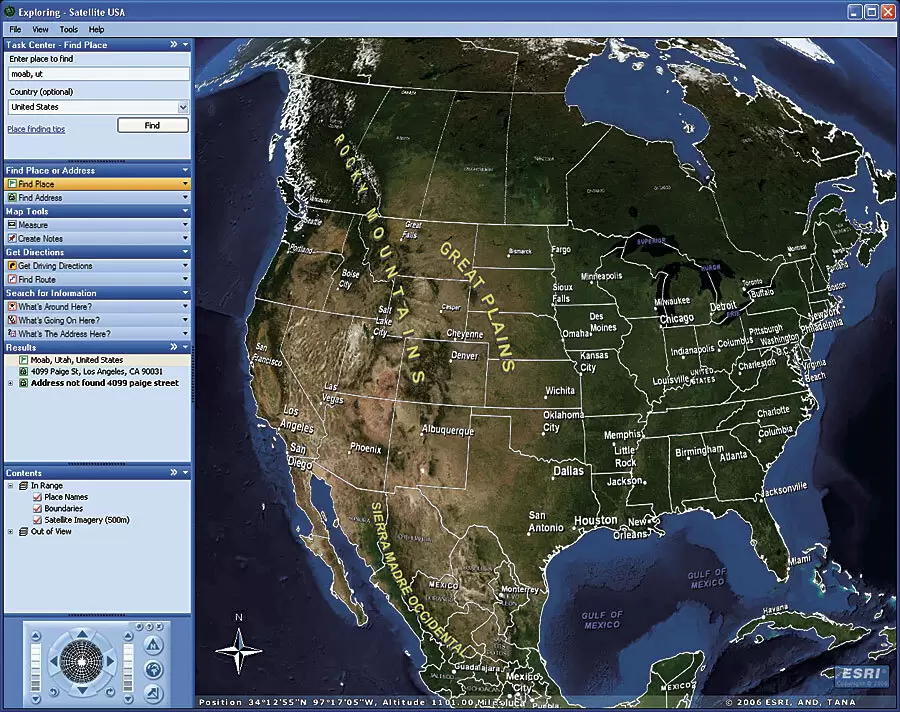
Task: Open the Find Address task
Action: click(98, 198)
